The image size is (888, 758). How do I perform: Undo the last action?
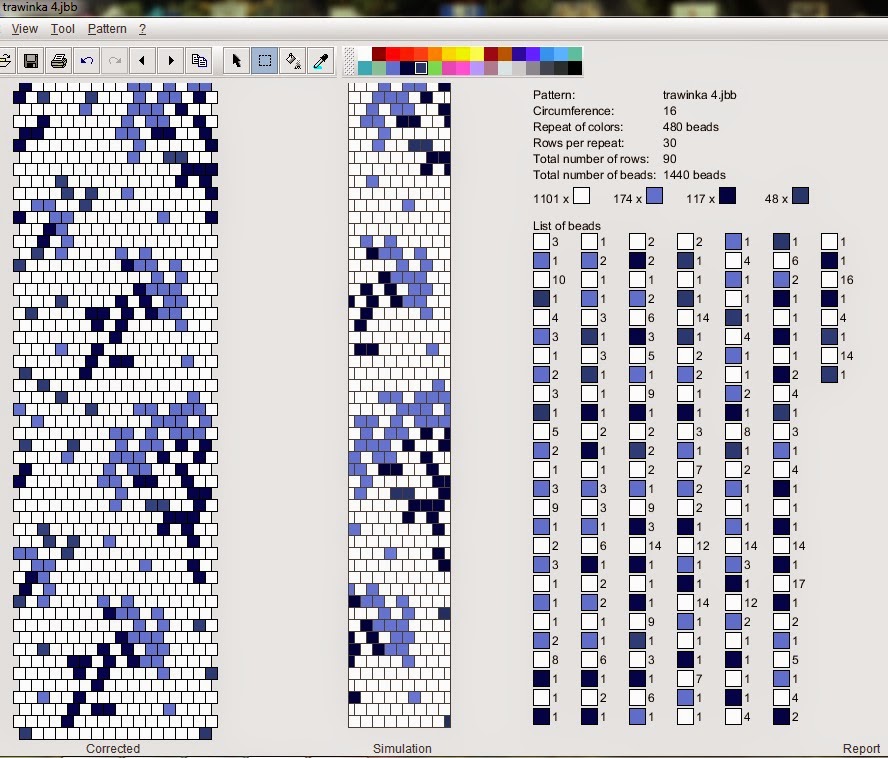click(87, 61)
